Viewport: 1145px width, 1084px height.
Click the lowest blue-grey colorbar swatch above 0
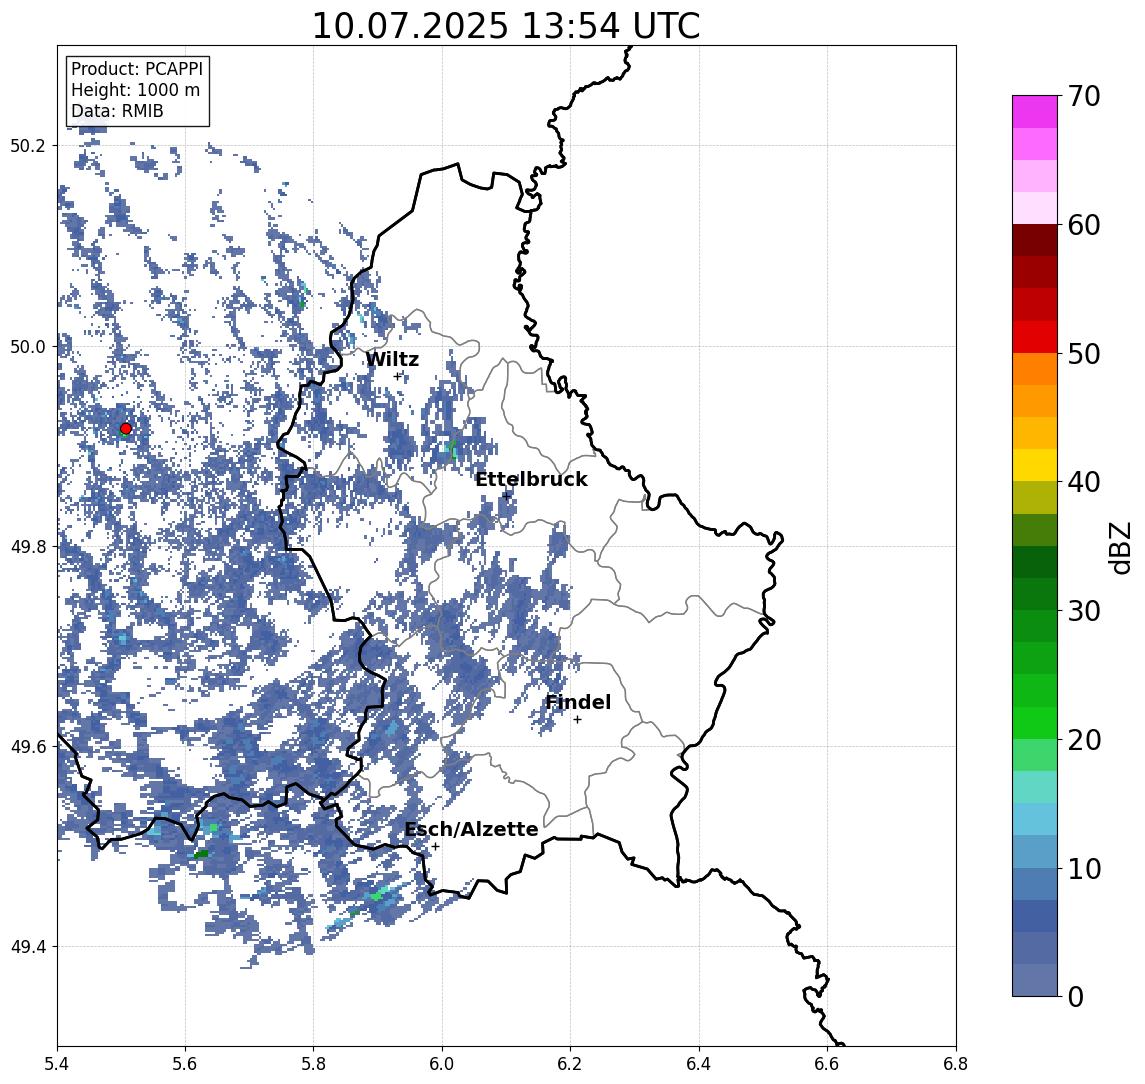[1035, 980]
